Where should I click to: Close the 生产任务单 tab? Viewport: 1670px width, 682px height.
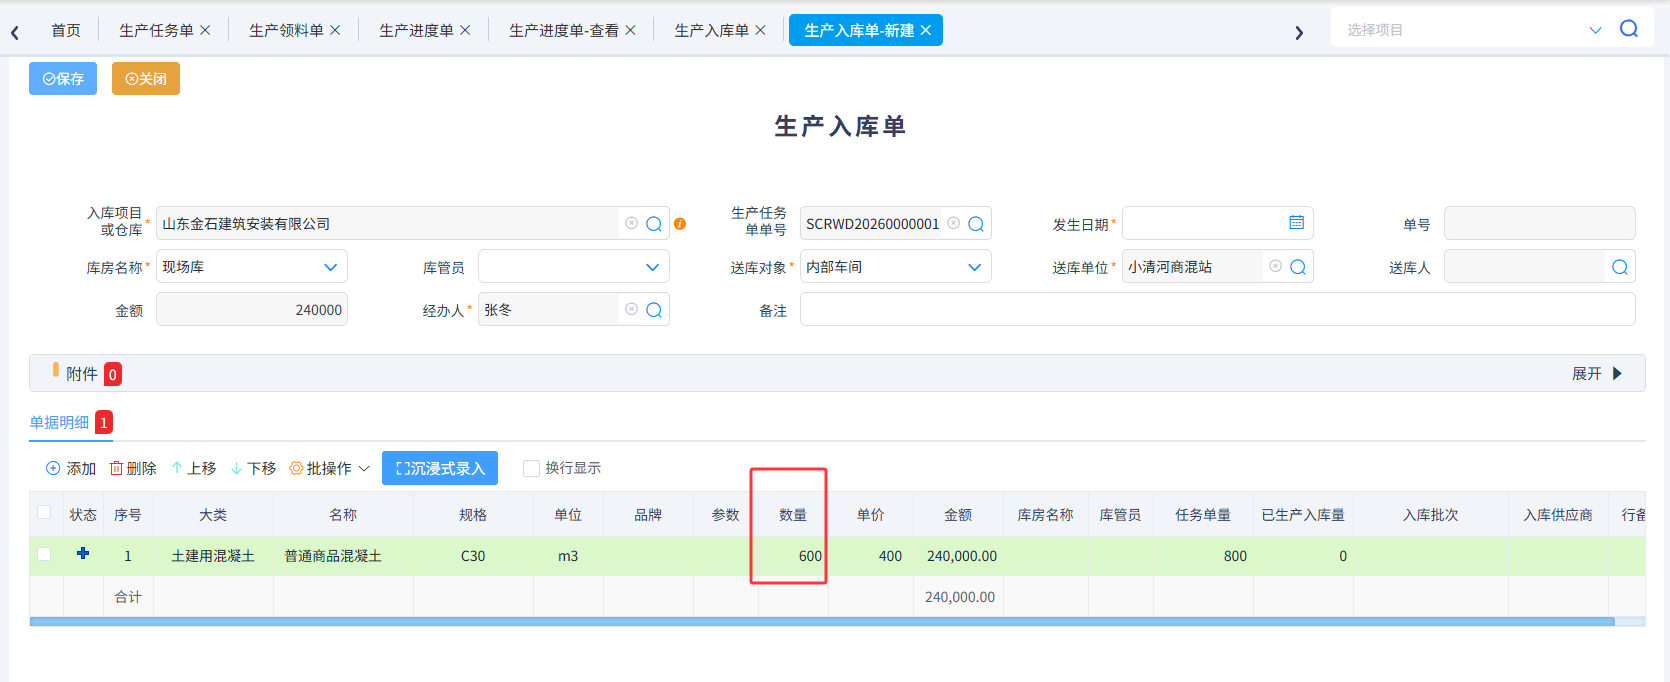205,30
